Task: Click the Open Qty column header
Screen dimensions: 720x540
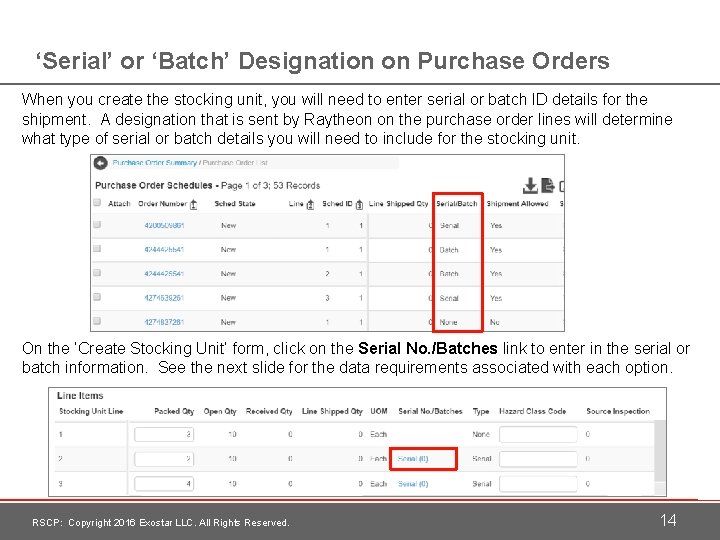Action: 220,411
